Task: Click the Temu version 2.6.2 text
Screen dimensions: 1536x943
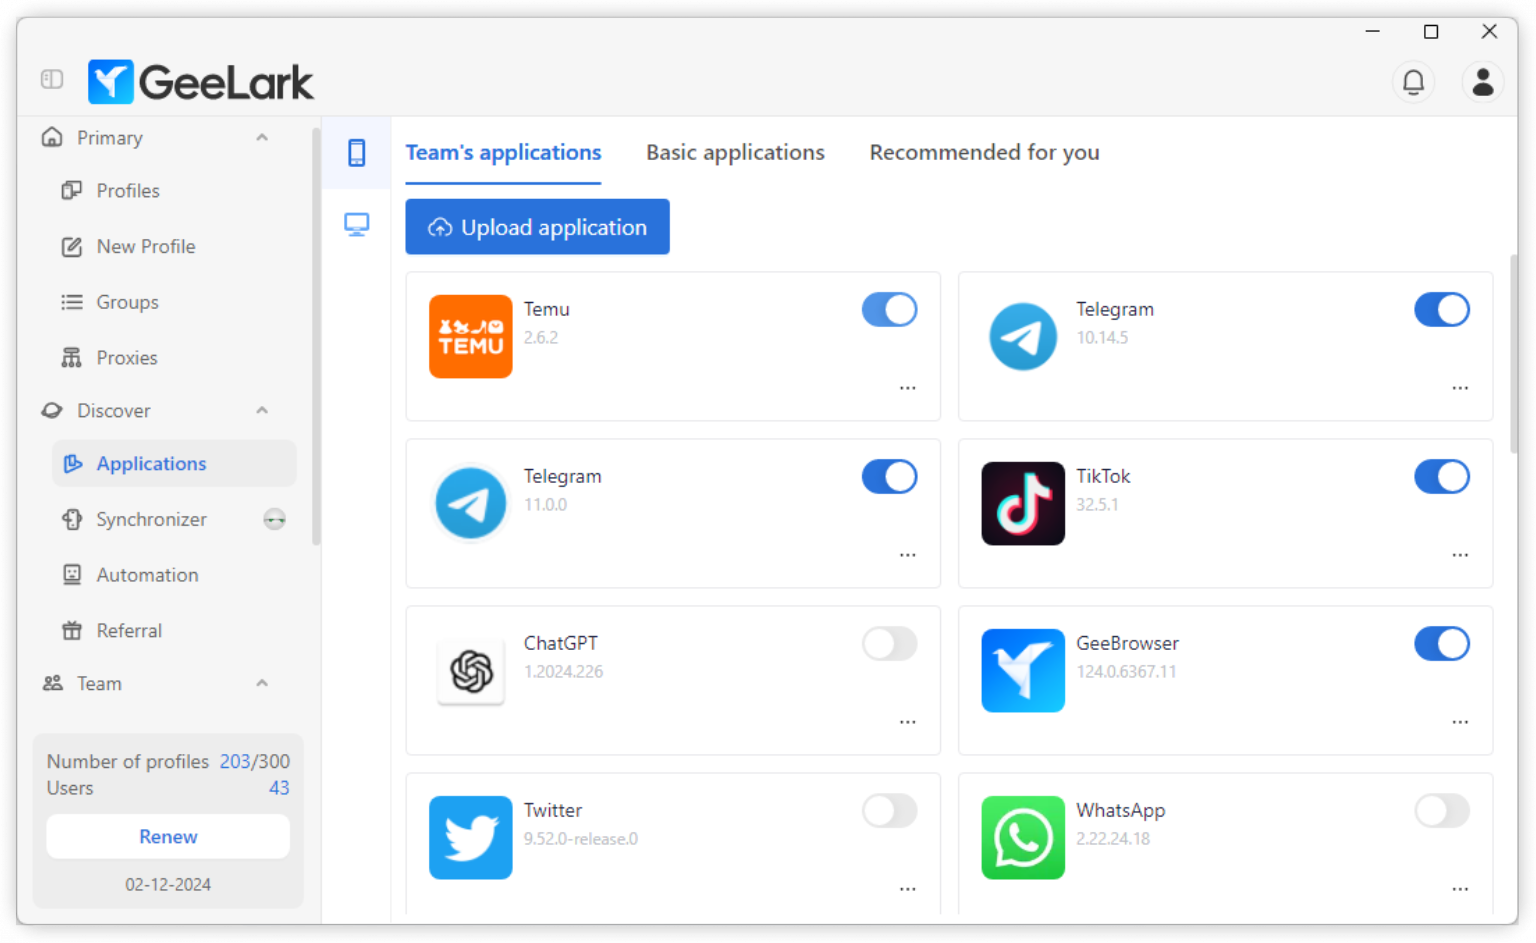Action: pyautogui.click(x=541, y=338)
